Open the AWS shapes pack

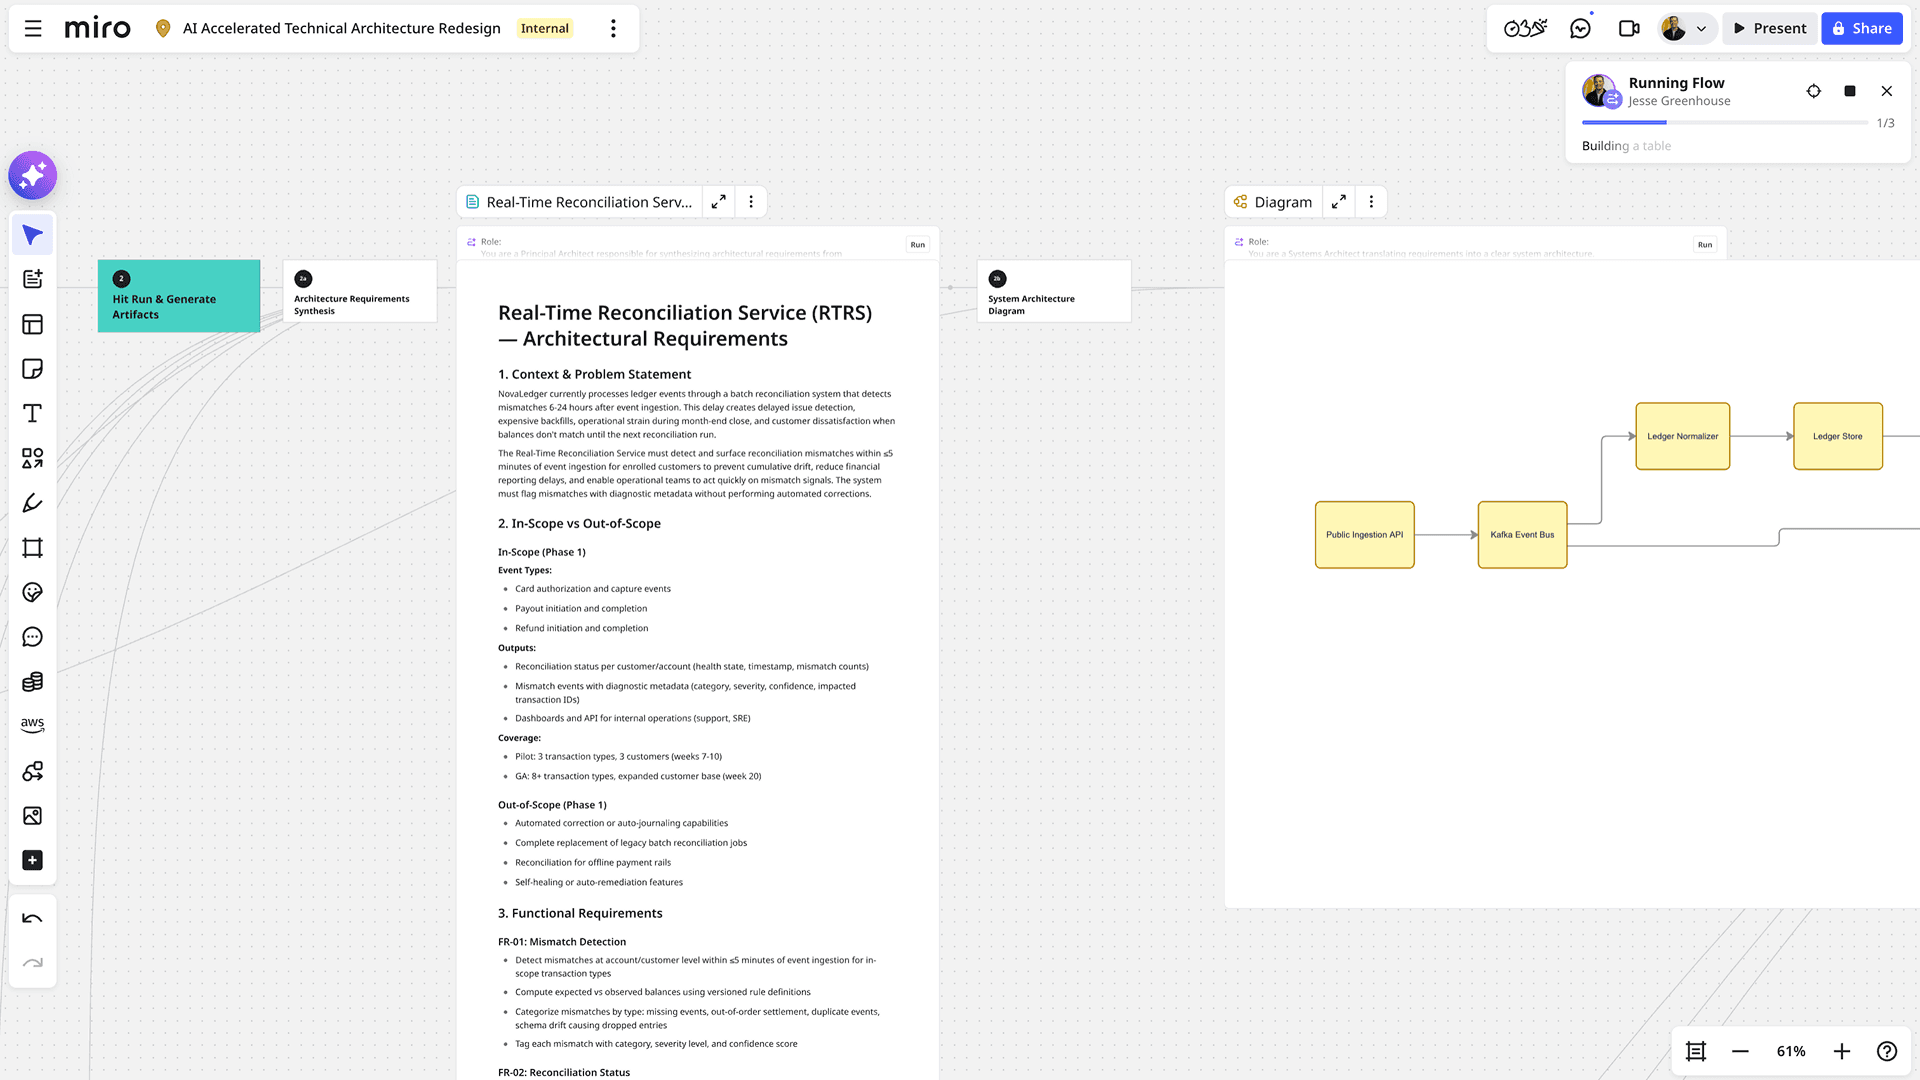(x=32, y=725)
